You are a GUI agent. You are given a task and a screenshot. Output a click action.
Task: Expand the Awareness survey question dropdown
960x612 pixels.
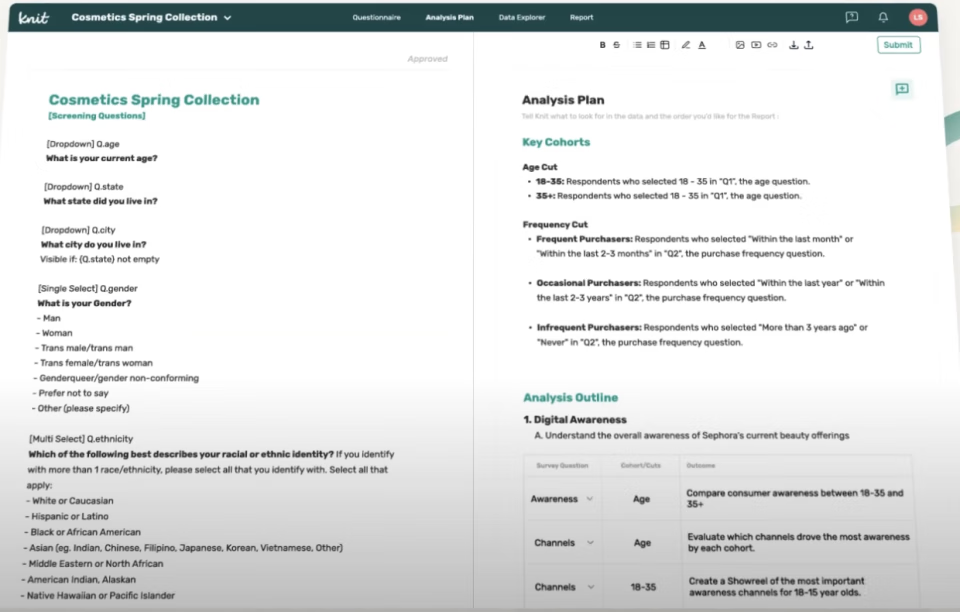[590, 499]
